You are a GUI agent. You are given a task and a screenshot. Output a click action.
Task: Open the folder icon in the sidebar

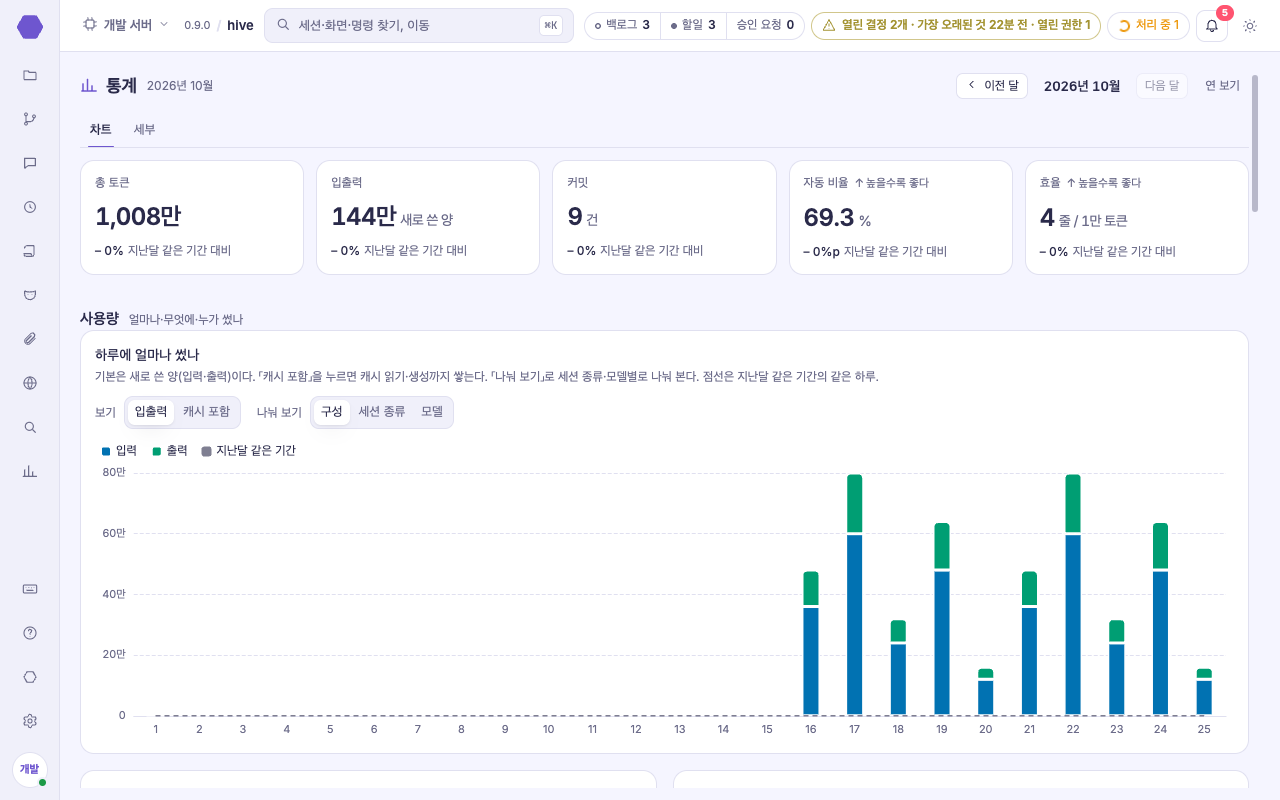(x=30, y=75)
